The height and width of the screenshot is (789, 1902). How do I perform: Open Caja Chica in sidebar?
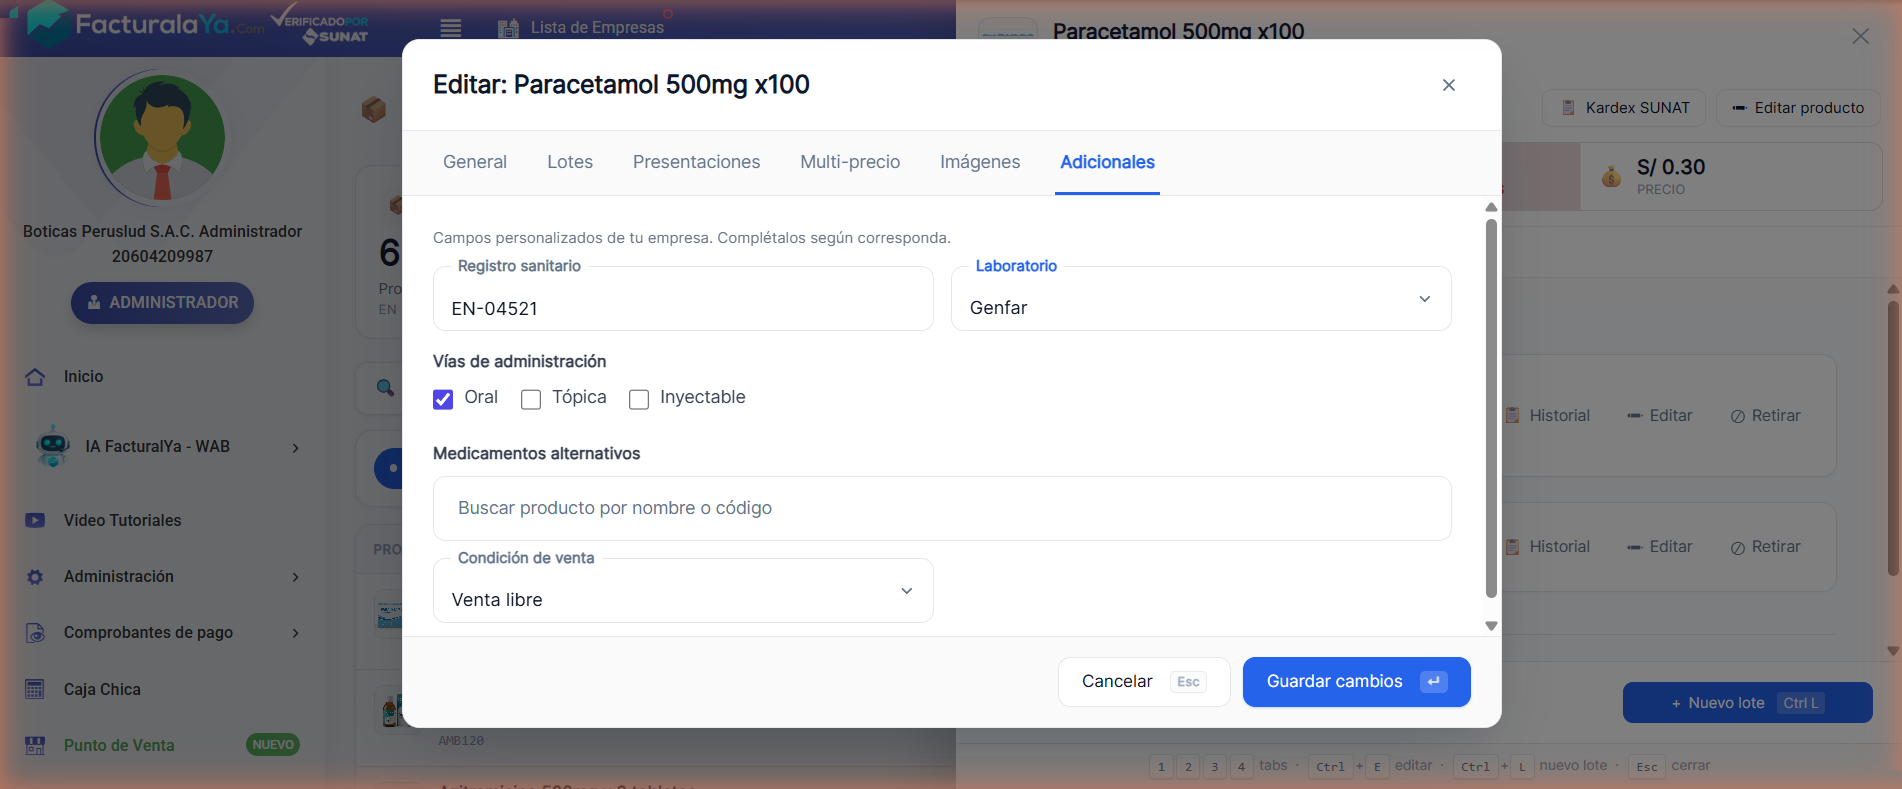(x=102, y=689)
